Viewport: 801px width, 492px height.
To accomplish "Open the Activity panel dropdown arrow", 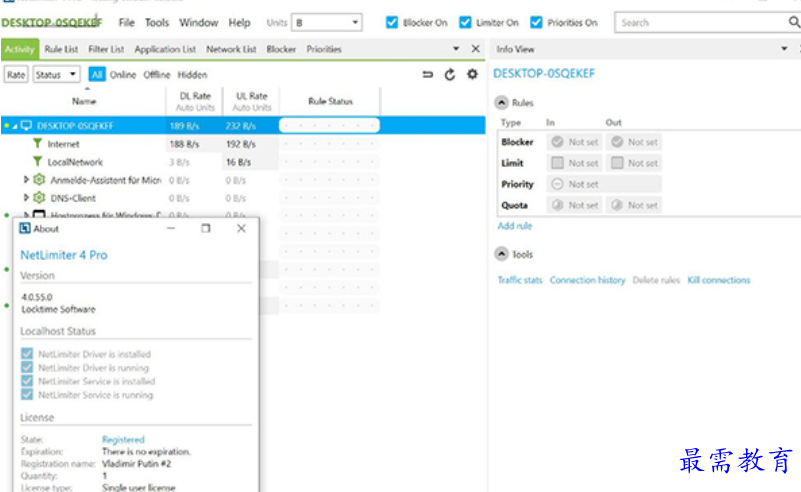I will pos(456,49).
